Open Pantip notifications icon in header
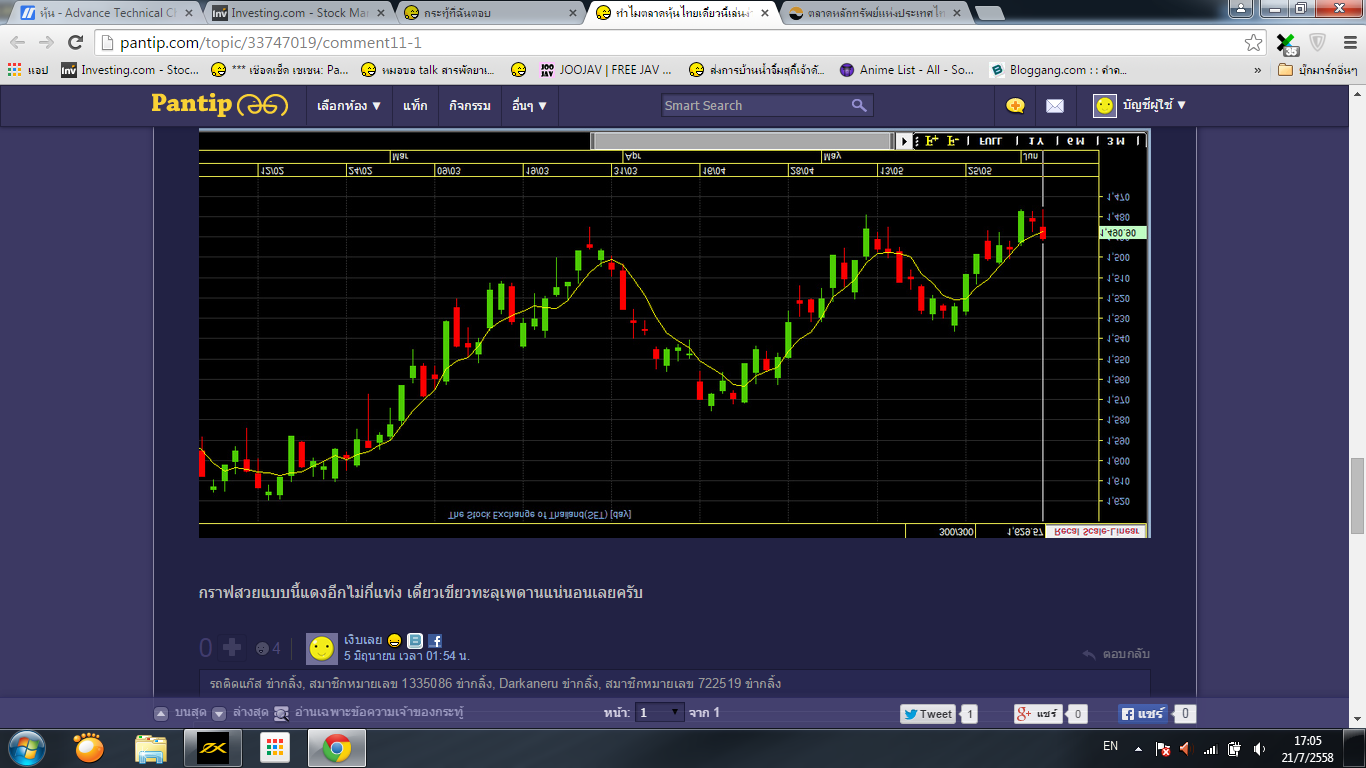This screenshot has width=1366, height=768. [1015, 105]
